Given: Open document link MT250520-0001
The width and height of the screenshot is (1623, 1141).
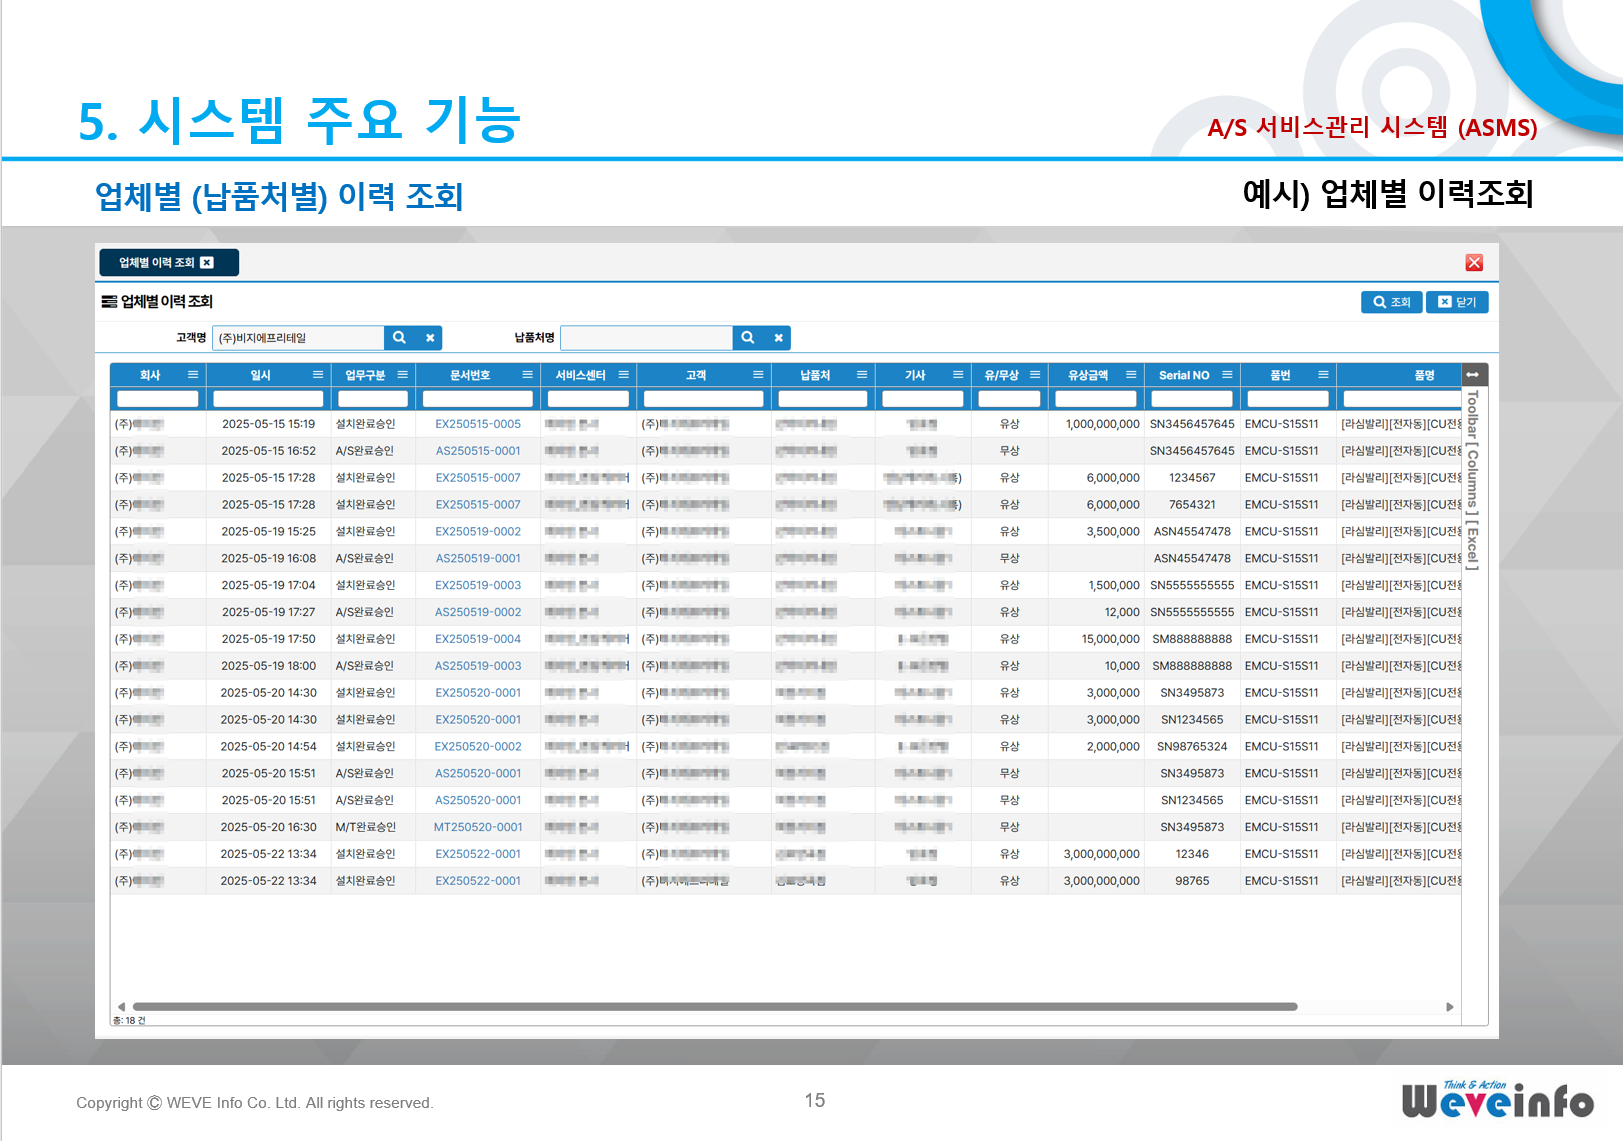Looking at the screenshot, I should click(x=478, y=827).
